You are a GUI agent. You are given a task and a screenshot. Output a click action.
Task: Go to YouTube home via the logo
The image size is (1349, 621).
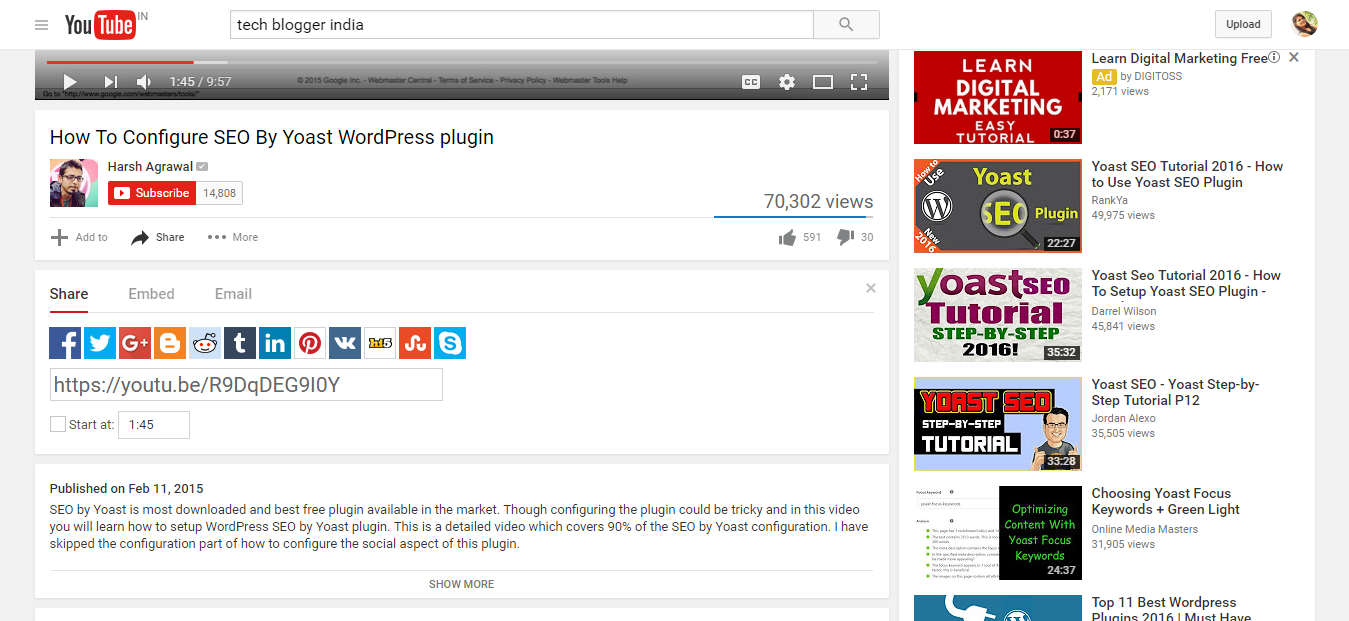click(100, 25)
